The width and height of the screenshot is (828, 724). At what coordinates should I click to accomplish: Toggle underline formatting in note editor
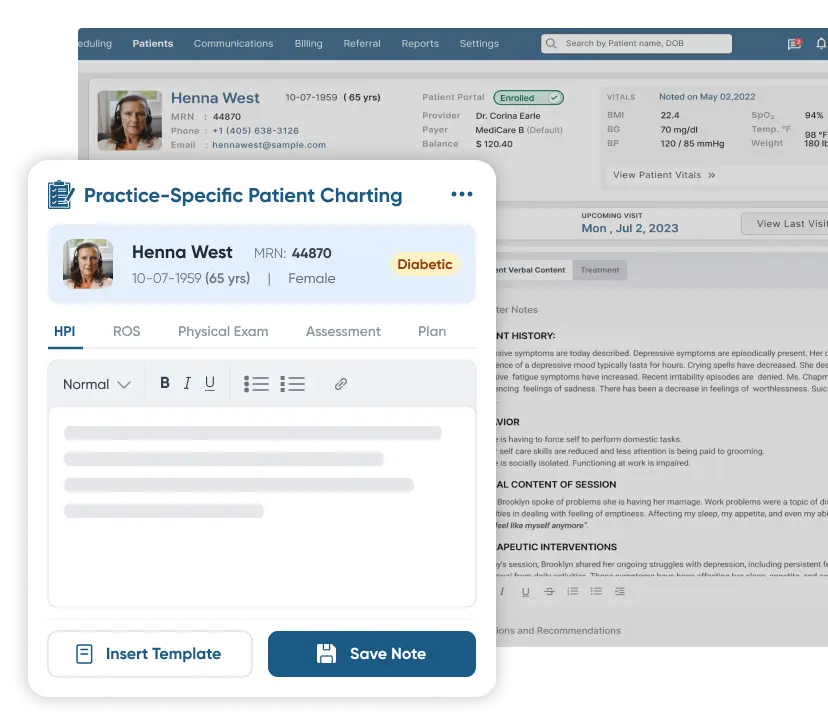click(x=210, y=383)
